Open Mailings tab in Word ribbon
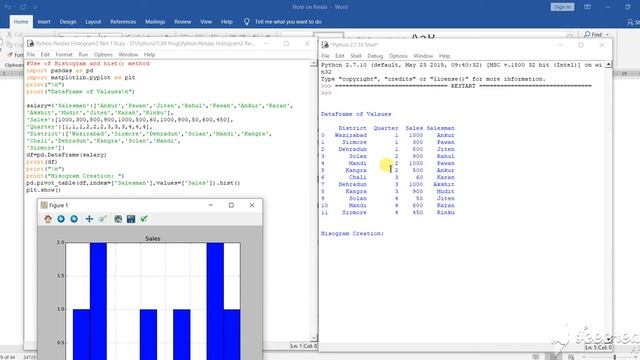Viewport: 640px width, 360px height. 155,22
